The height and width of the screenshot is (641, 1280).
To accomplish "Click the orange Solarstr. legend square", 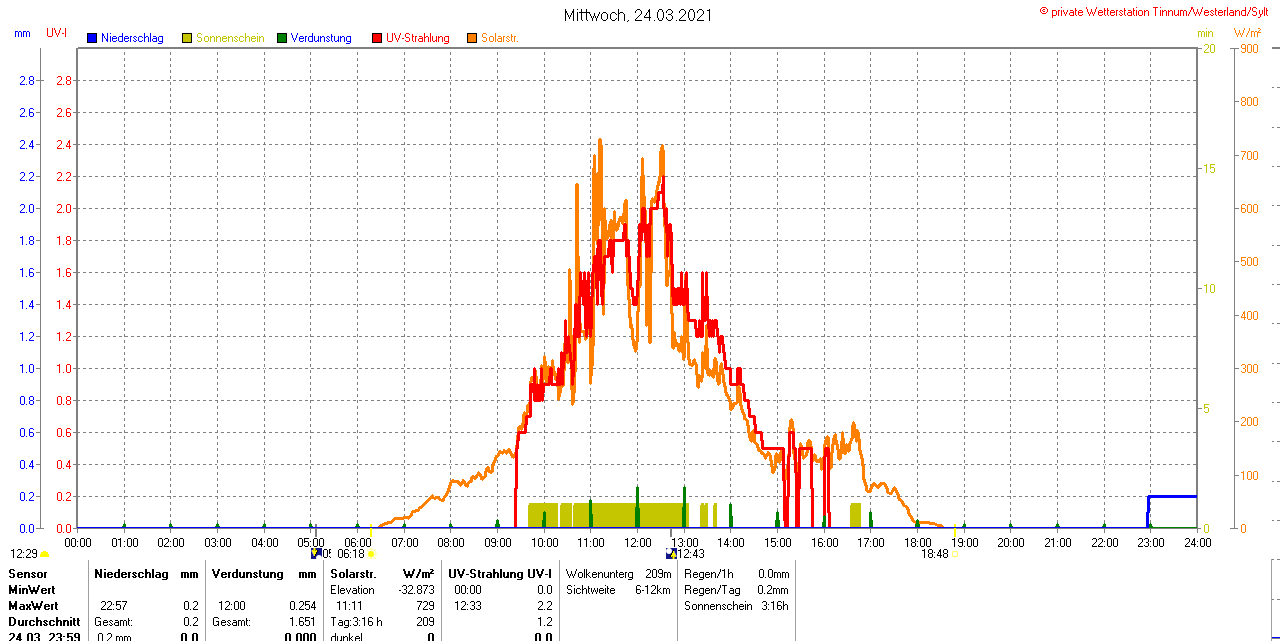I will click(472, 38).
